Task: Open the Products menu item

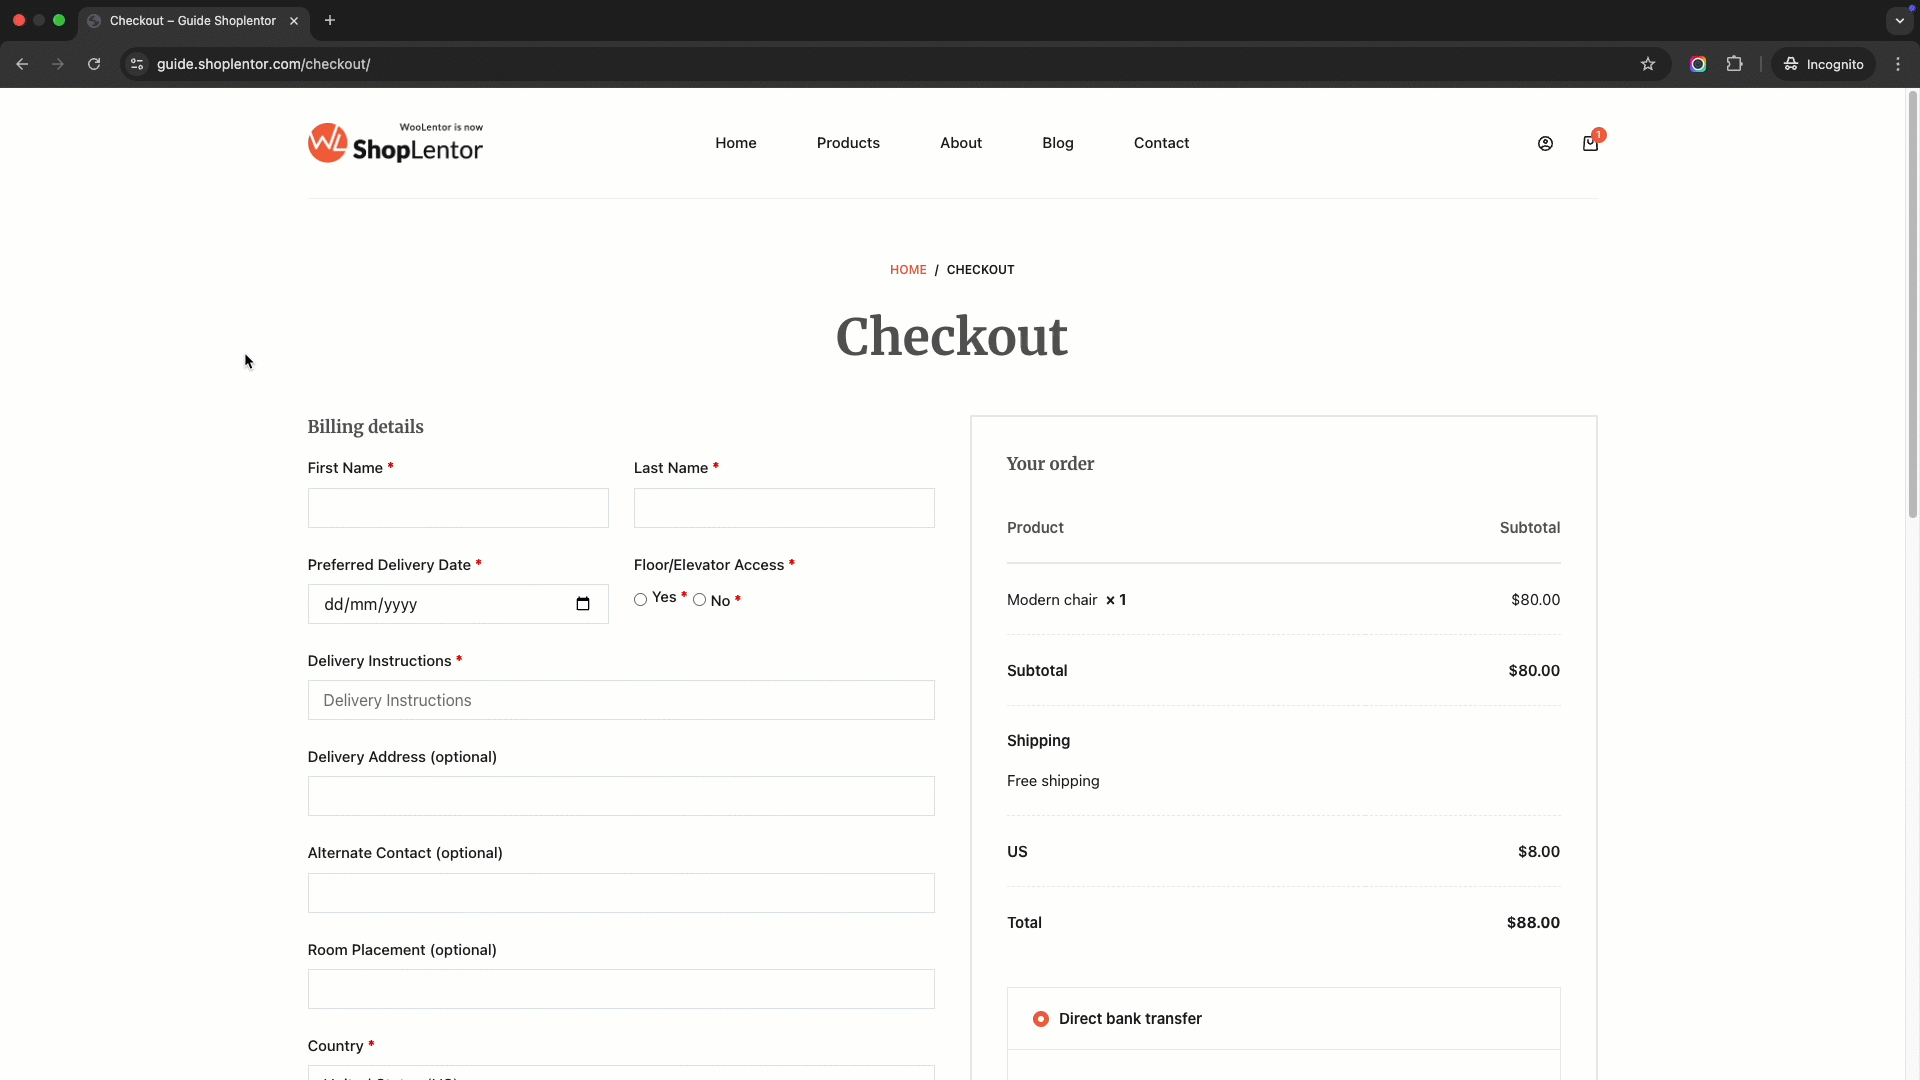Action: [848, 143]
